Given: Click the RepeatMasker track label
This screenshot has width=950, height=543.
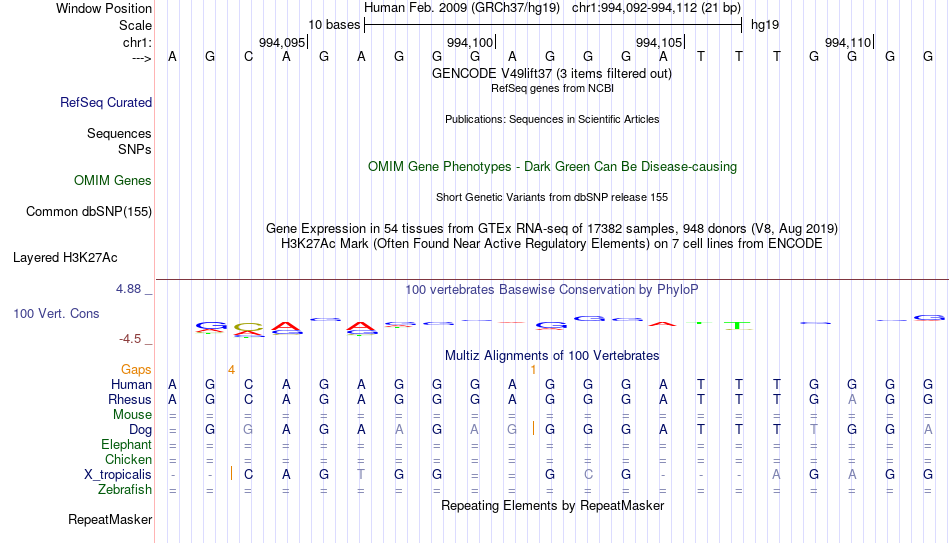Looking at the screenshot, I should (x=110, y=519).
